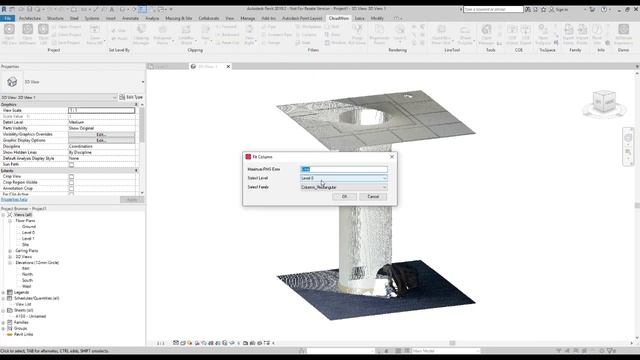Open the Properties help link
Image resolution: width=640 pixels, height=360 pixels.
tap(14, 200)
